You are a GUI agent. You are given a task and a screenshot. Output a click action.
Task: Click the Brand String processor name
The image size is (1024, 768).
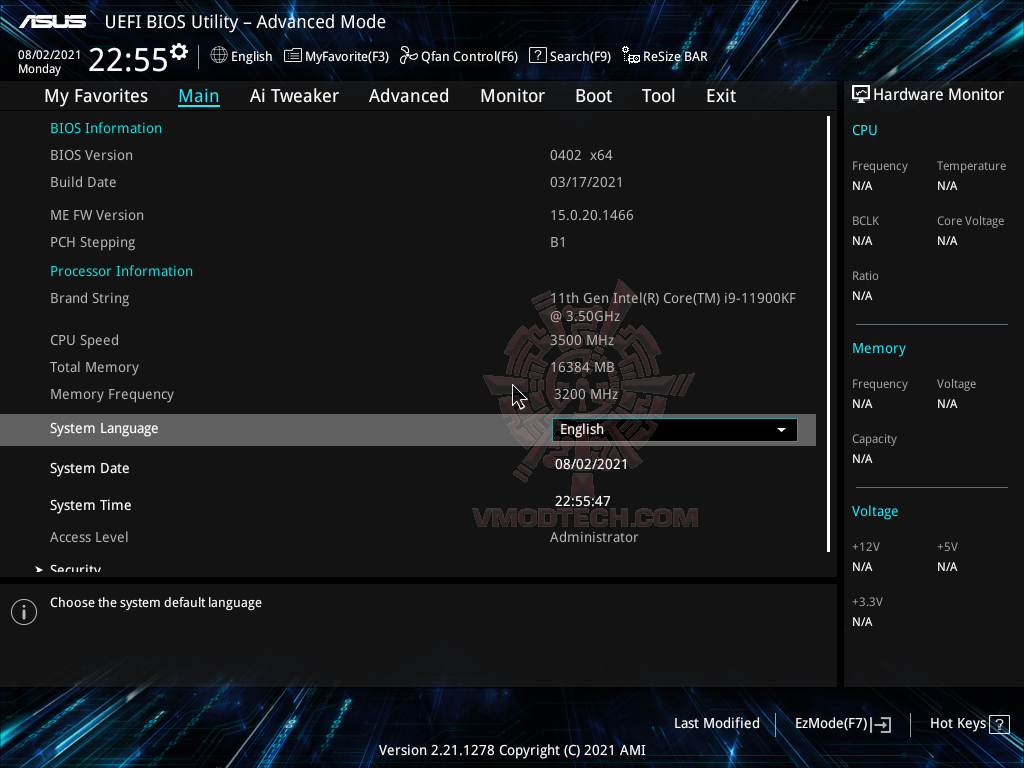click(x=673, y=307)
